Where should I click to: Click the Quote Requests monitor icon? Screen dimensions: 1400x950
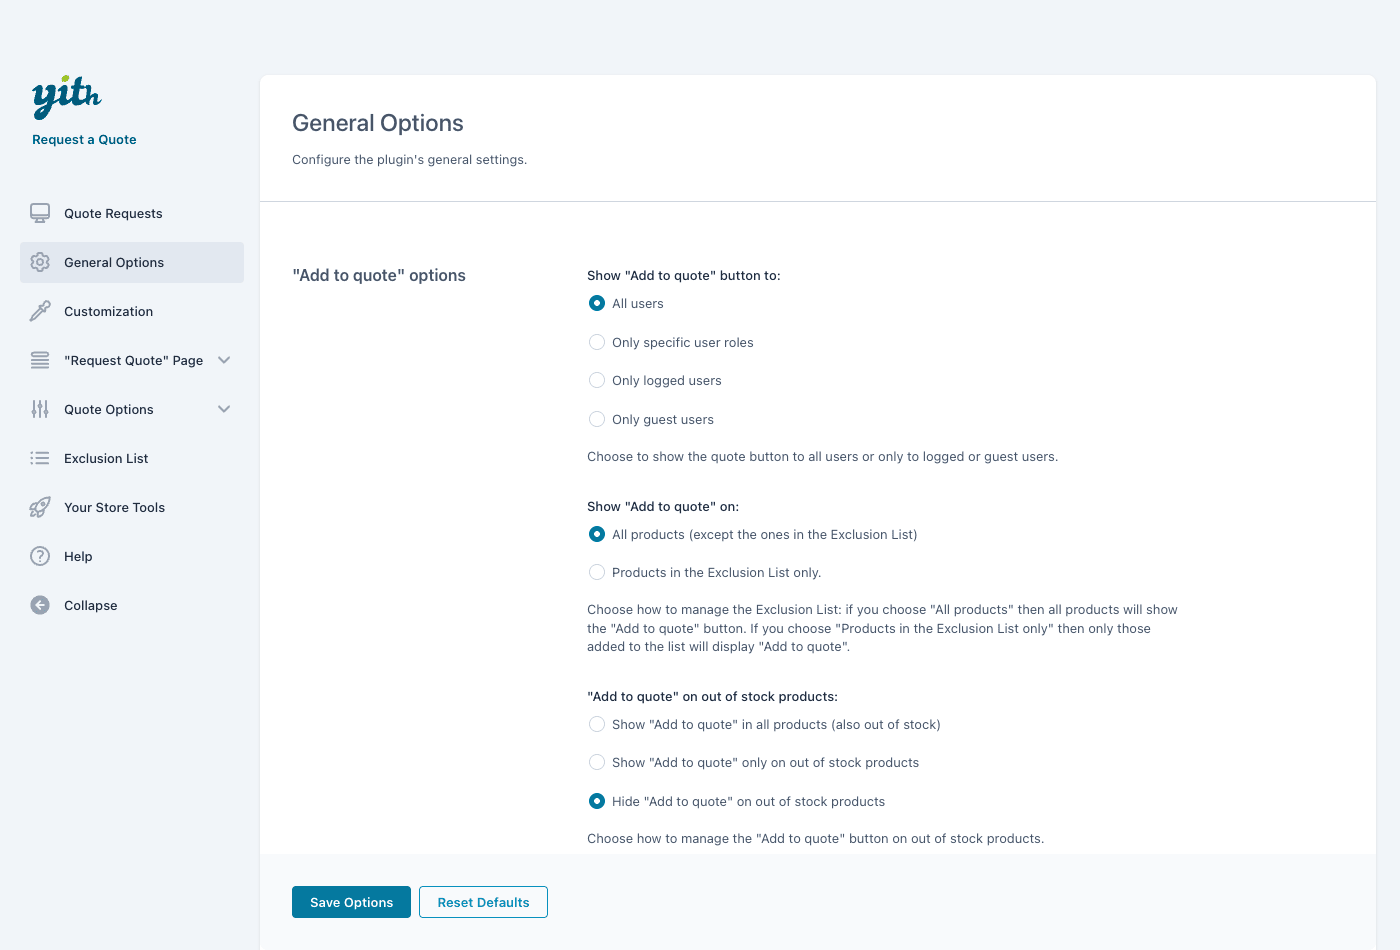(40, 213)
